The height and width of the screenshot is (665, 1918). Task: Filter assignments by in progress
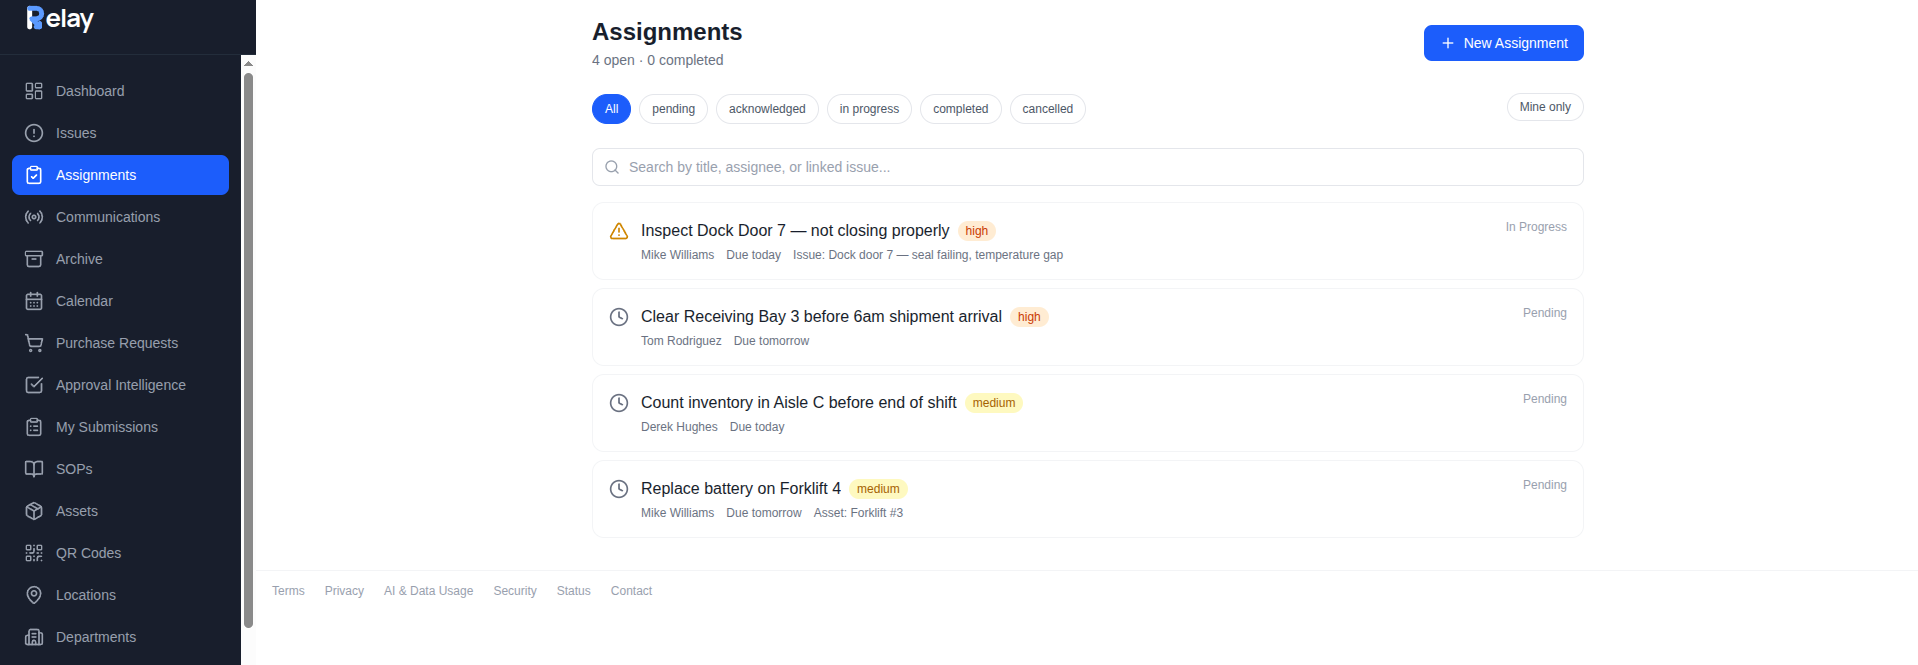click(869, 109)
